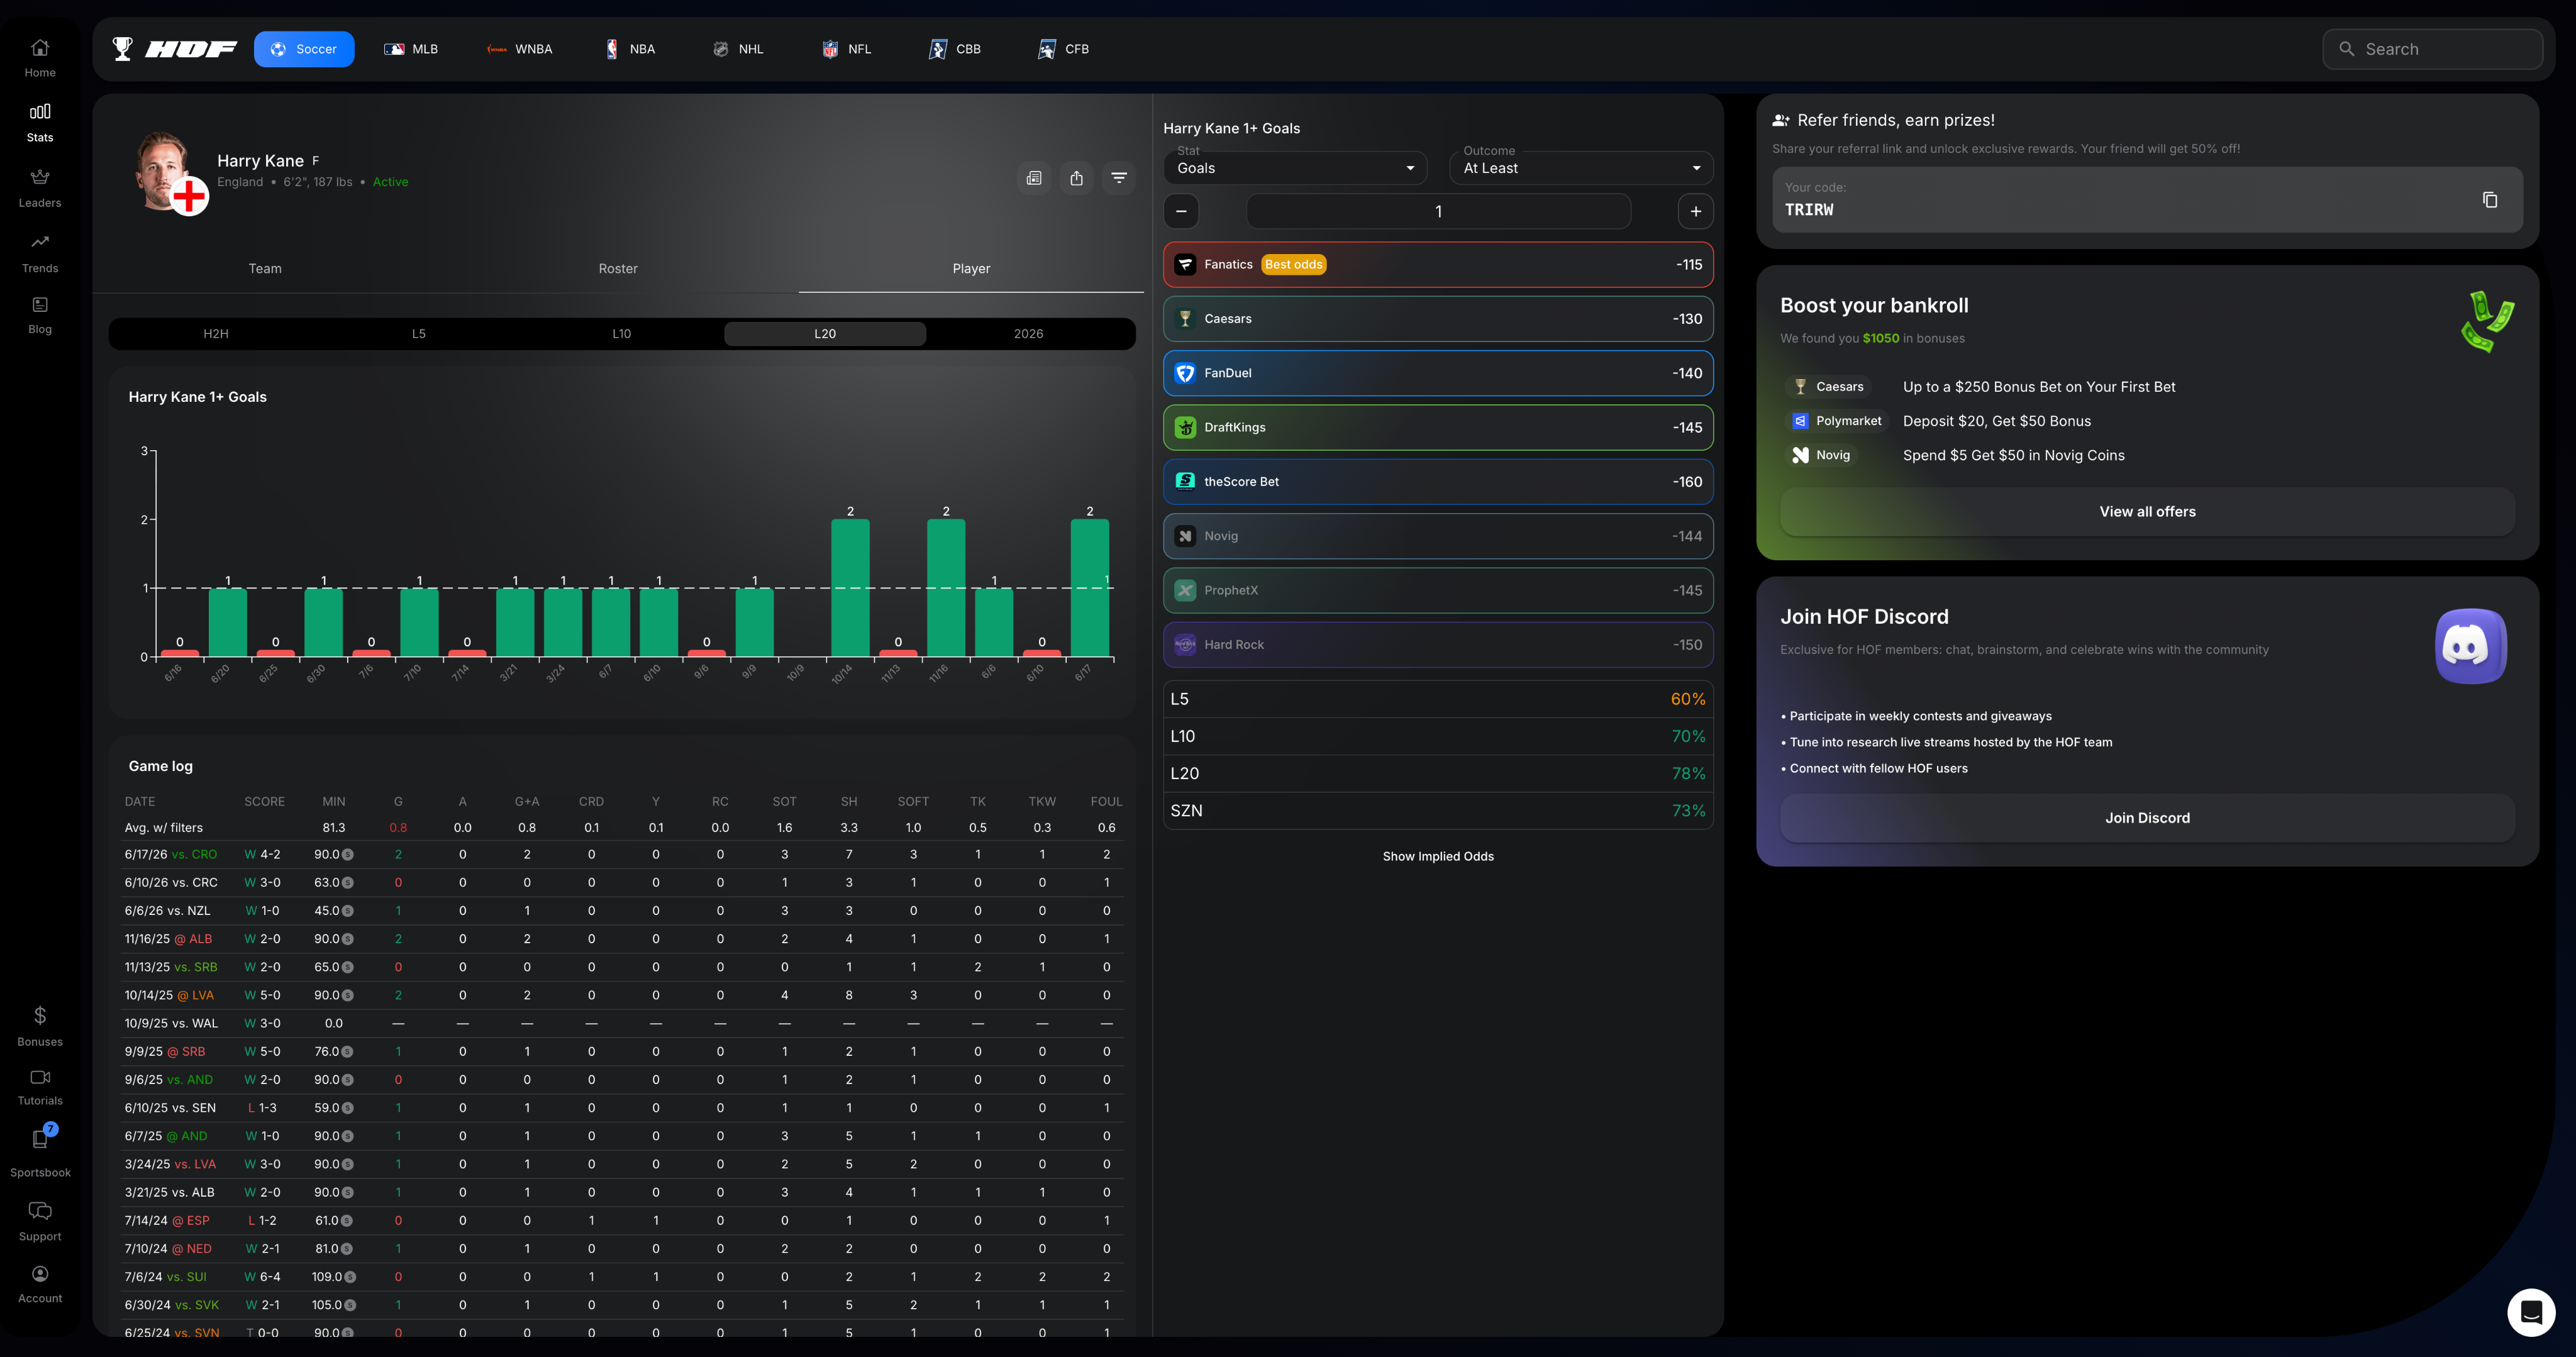2576x1357 pixels.
Task: Click the news icon beside Harry Kane
Action: point(1034,178)
